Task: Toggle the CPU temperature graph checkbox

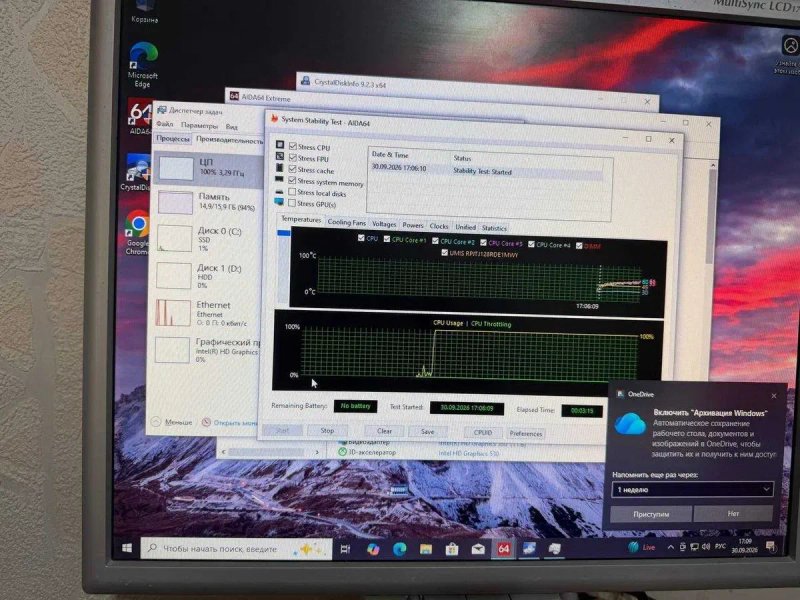Action: 361,238
